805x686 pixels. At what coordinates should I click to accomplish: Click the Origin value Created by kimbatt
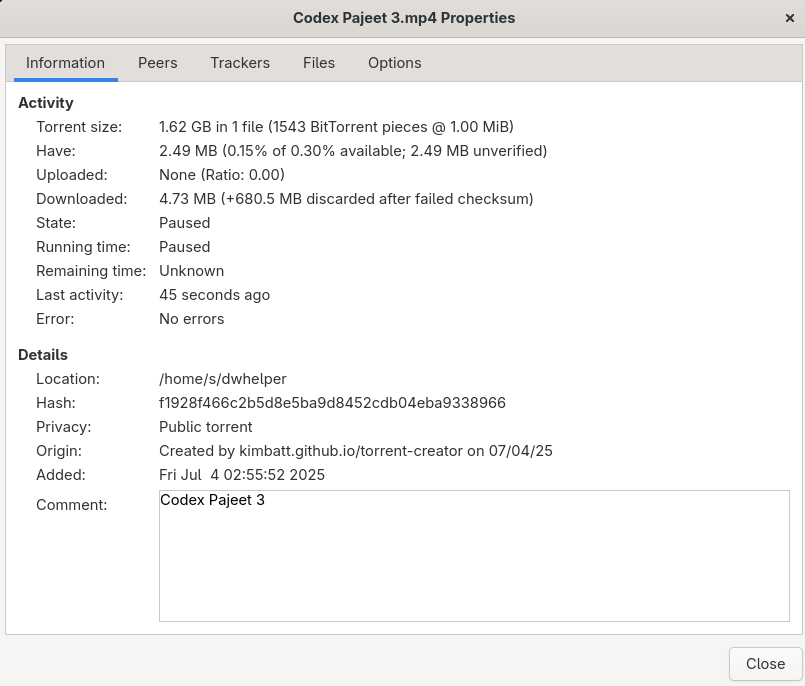[356, 451]
